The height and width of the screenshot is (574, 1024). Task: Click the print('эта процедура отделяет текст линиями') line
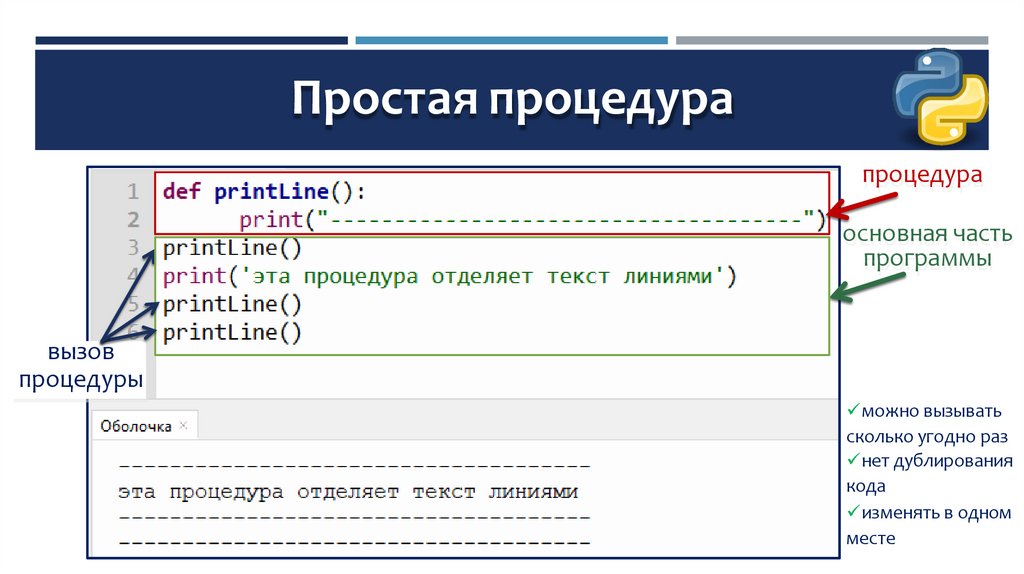pos(449,276)
